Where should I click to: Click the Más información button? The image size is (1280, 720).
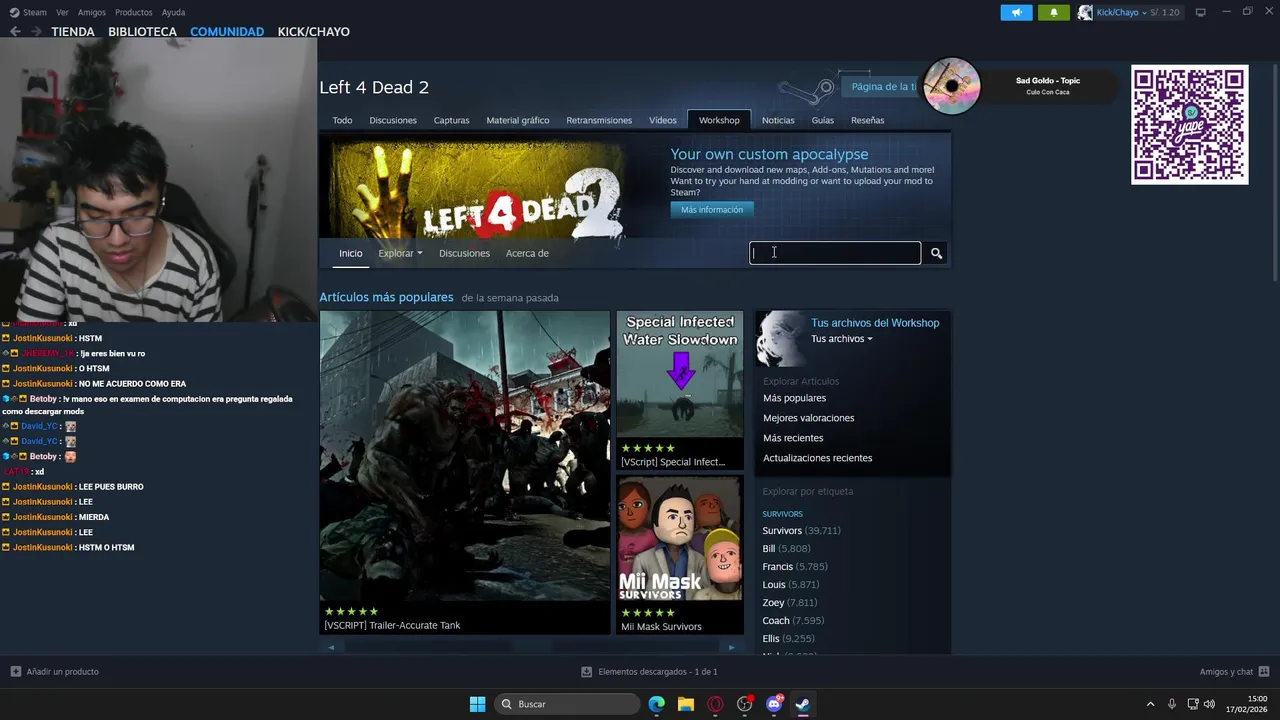[x=712, y=210]
